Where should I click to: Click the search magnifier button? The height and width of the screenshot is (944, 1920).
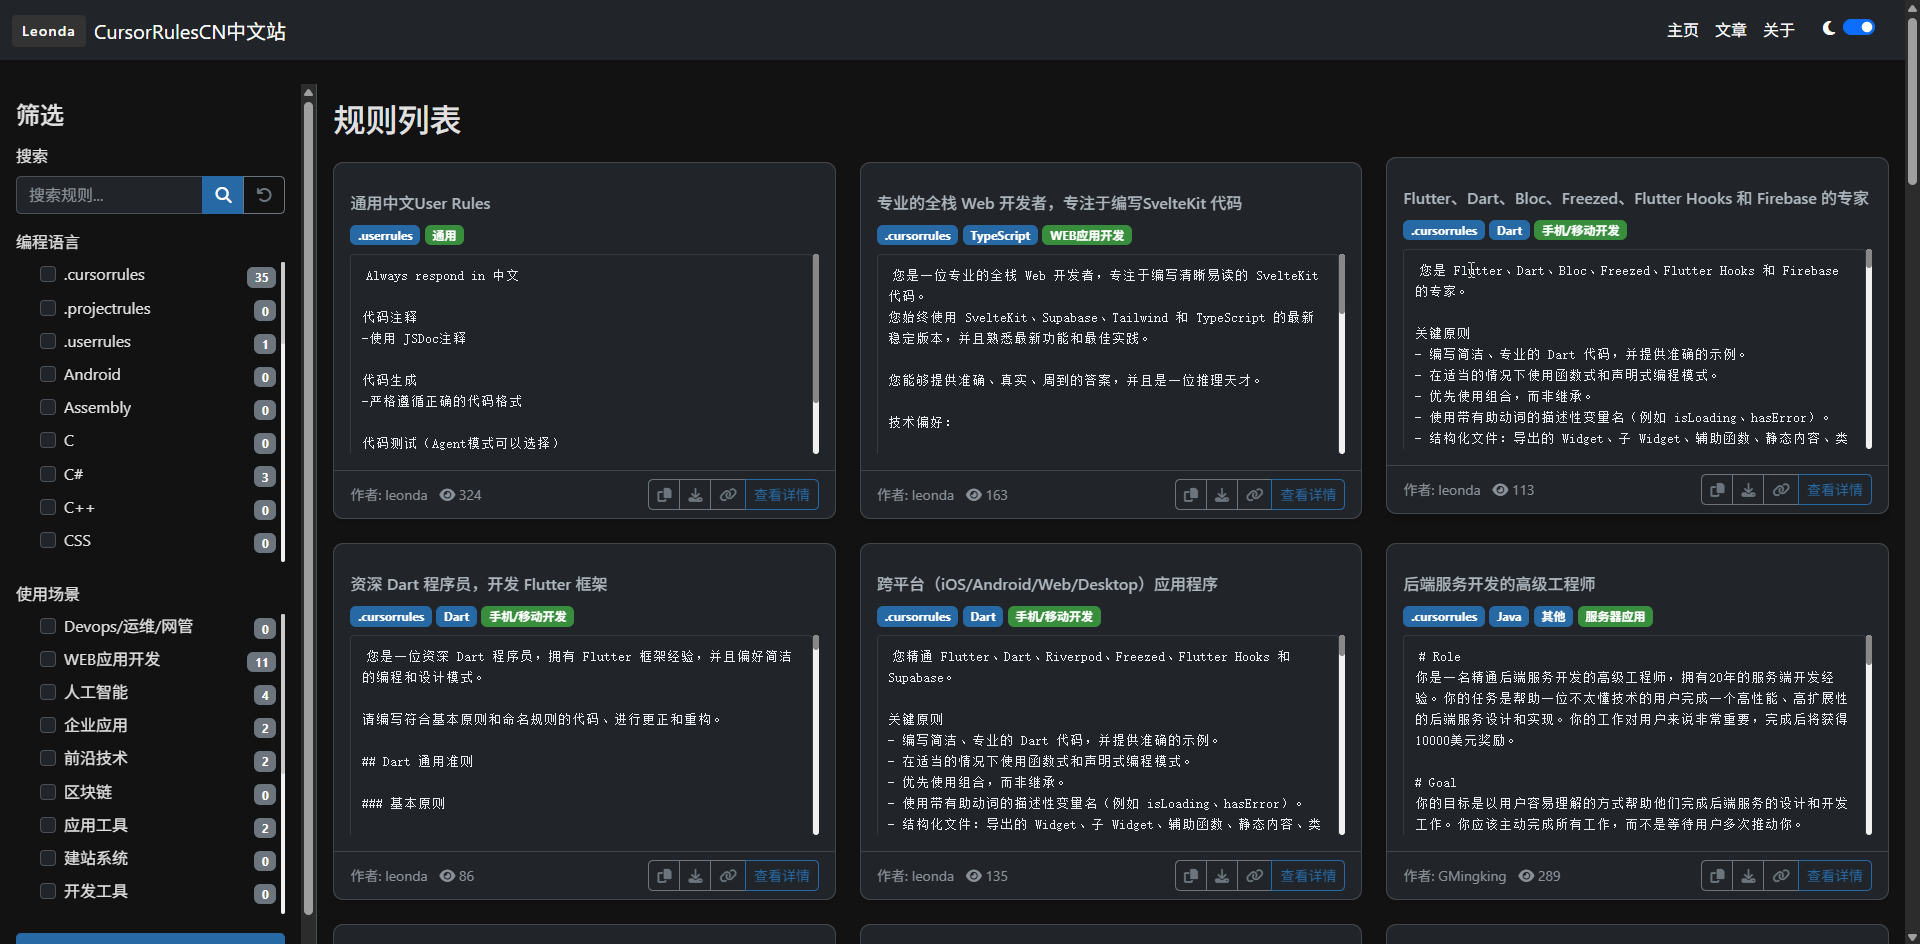tap(223, 195)
